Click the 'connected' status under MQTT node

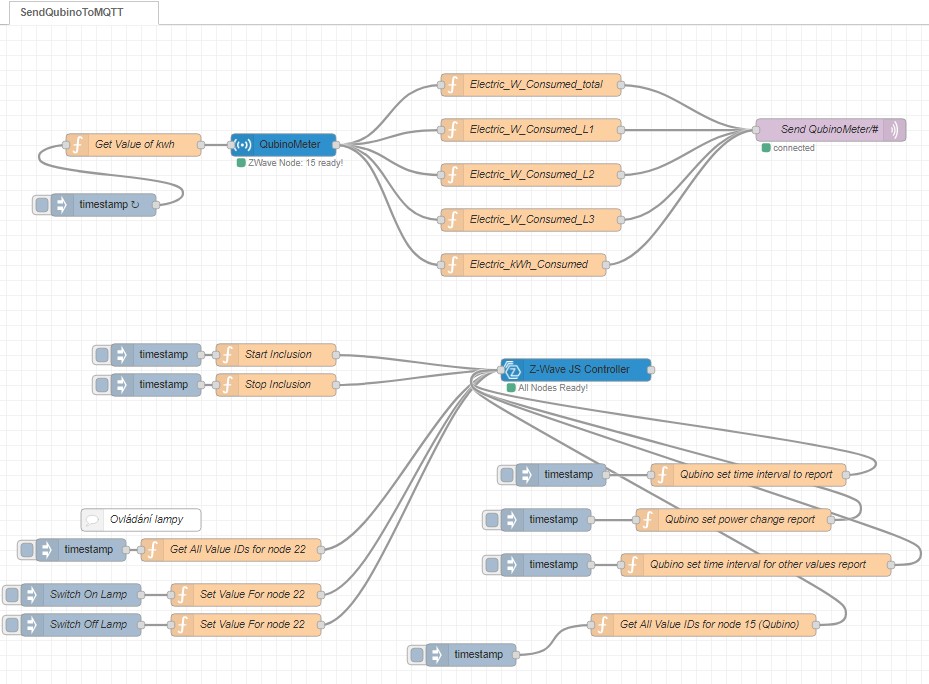coord(793,148)
